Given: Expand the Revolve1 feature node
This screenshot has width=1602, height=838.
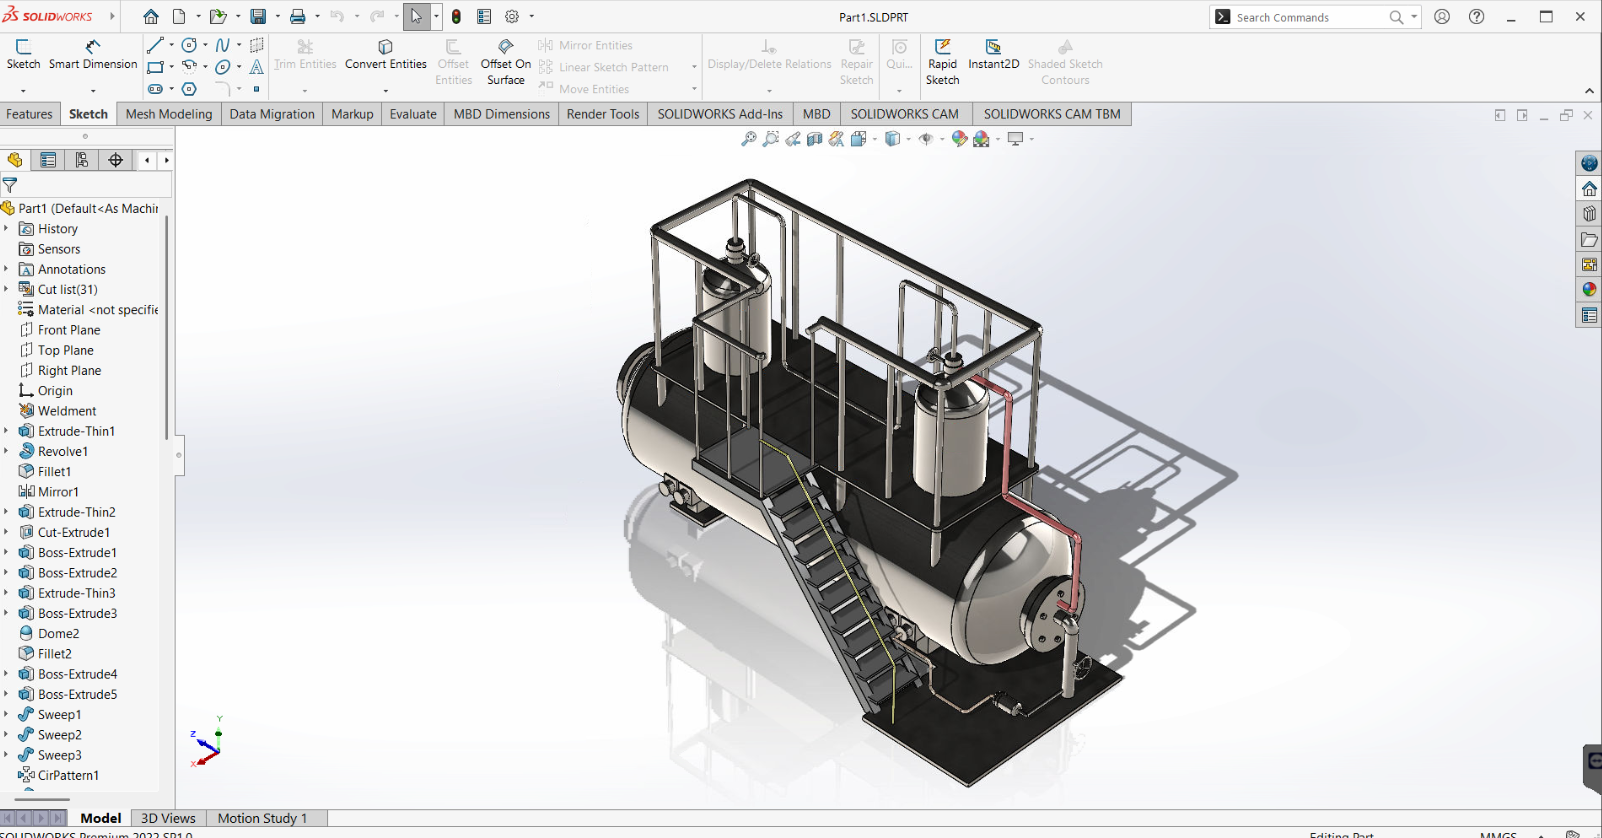Looking at the screenshot, I should [x=6, y=451].
